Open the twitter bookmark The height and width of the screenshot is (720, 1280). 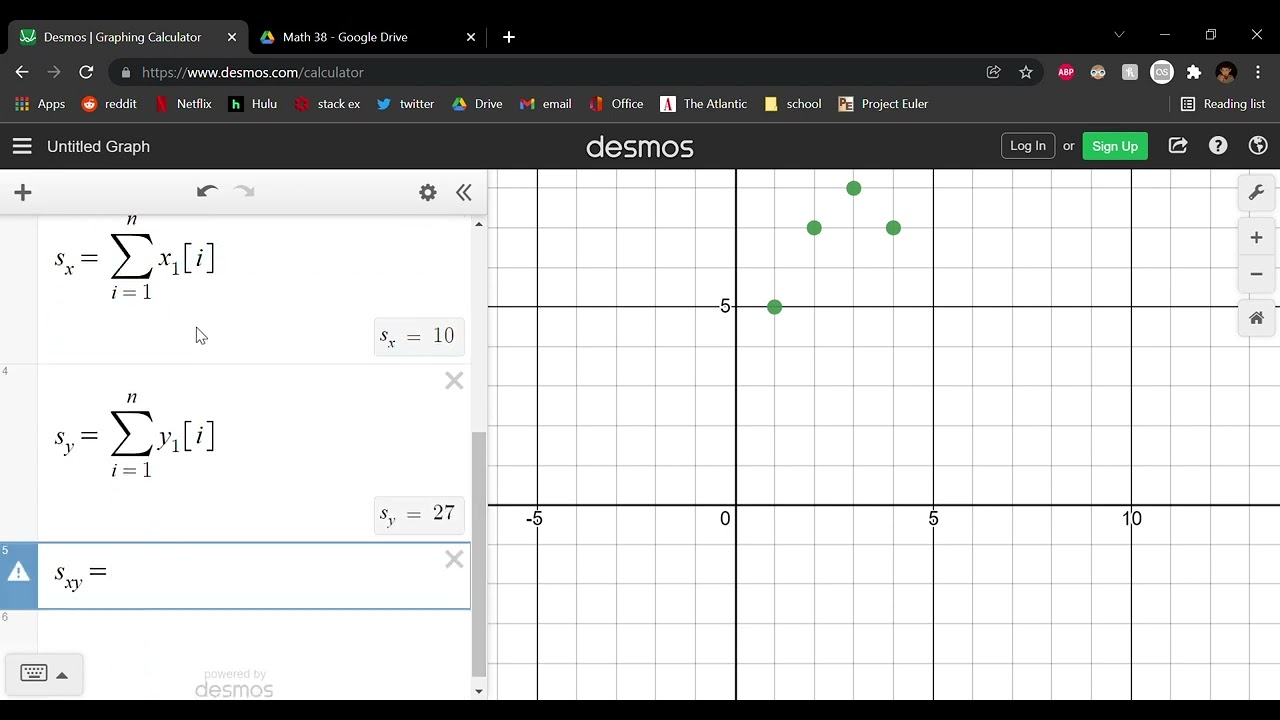(x=406, y=104)
